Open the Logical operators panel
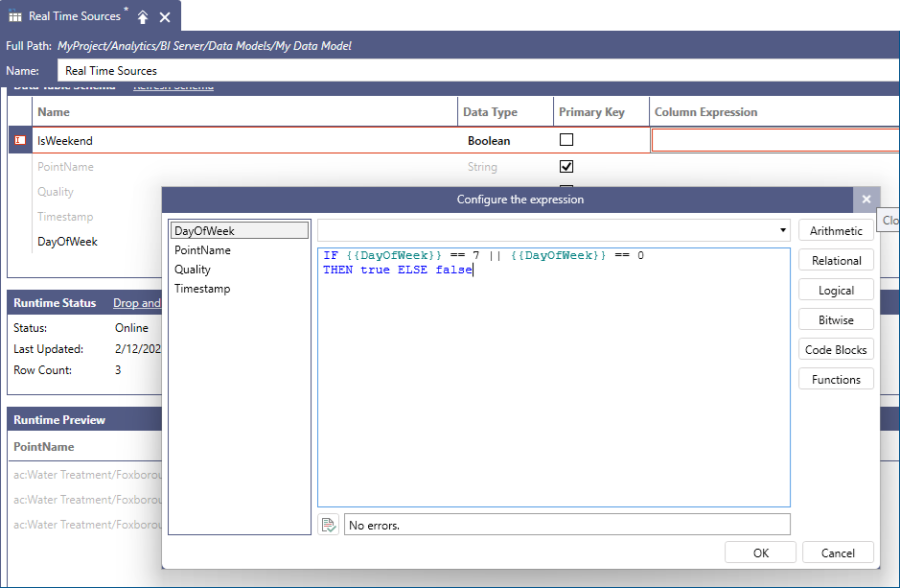900x588 pixels. 836,290
